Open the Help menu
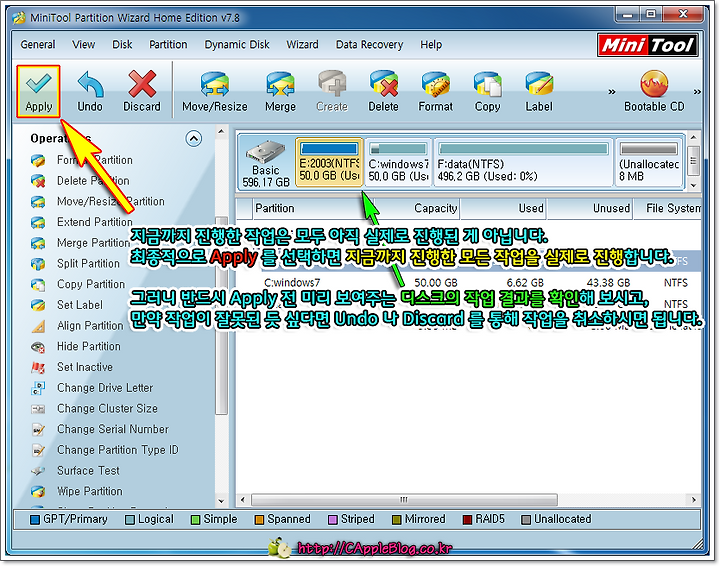The image size is (720, 566). pos(431,45)
